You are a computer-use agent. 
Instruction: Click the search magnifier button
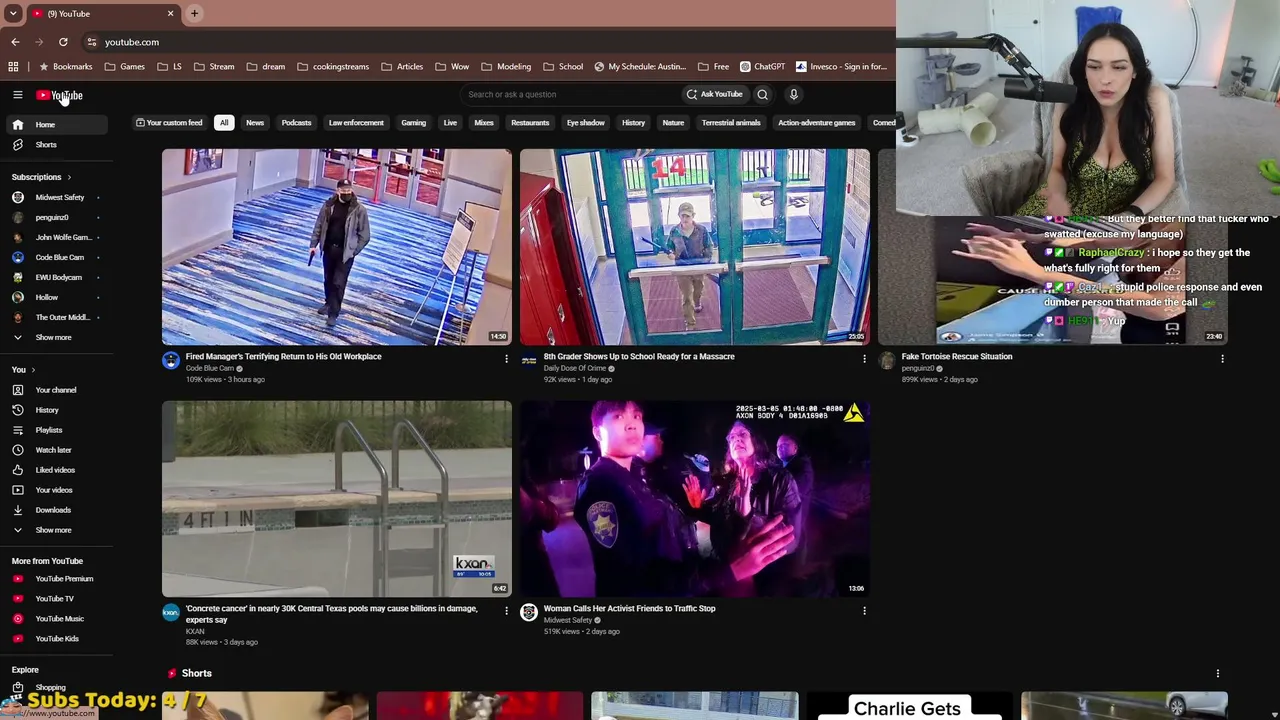click(x=762, y=95)
